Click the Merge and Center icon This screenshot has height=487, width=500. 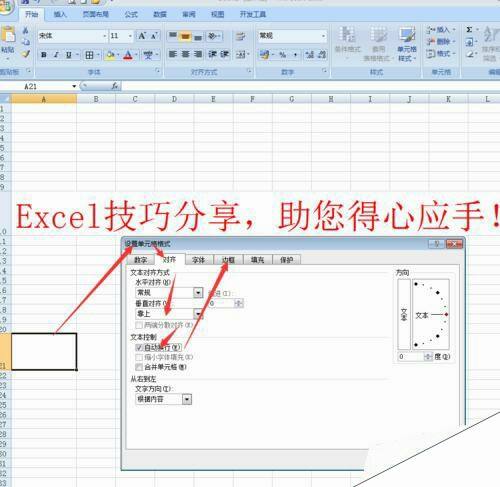tap(241, 54)
